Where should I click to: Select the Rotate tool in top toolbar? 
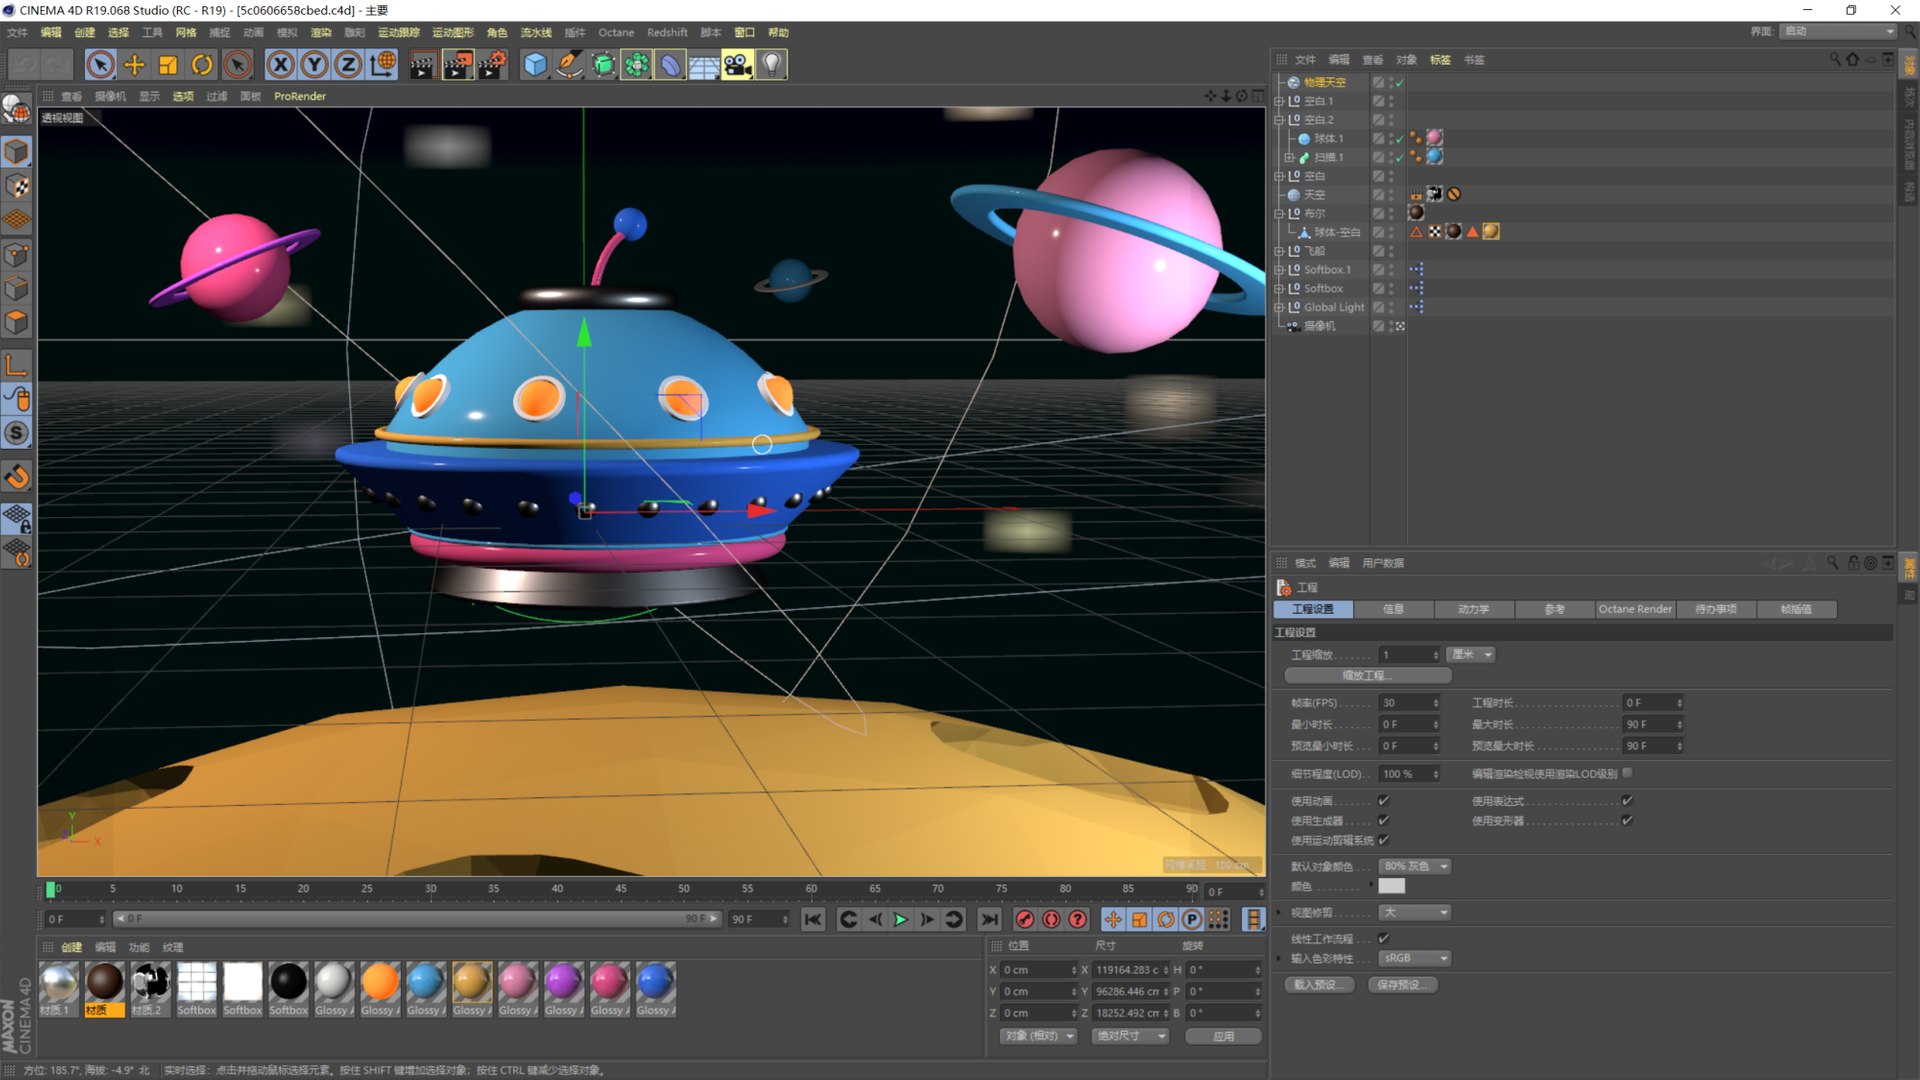[202, 65]
